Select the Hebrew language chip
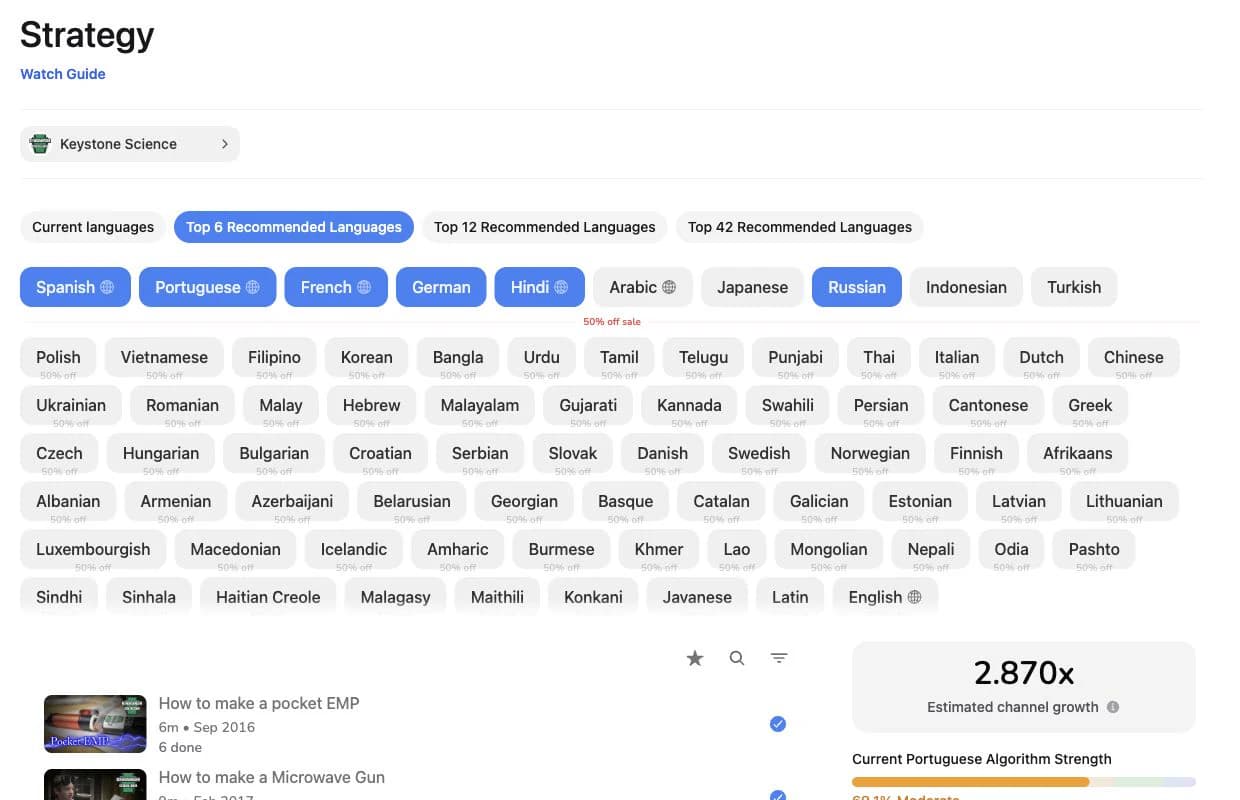Screen dimensions: 1240x800 372,405
